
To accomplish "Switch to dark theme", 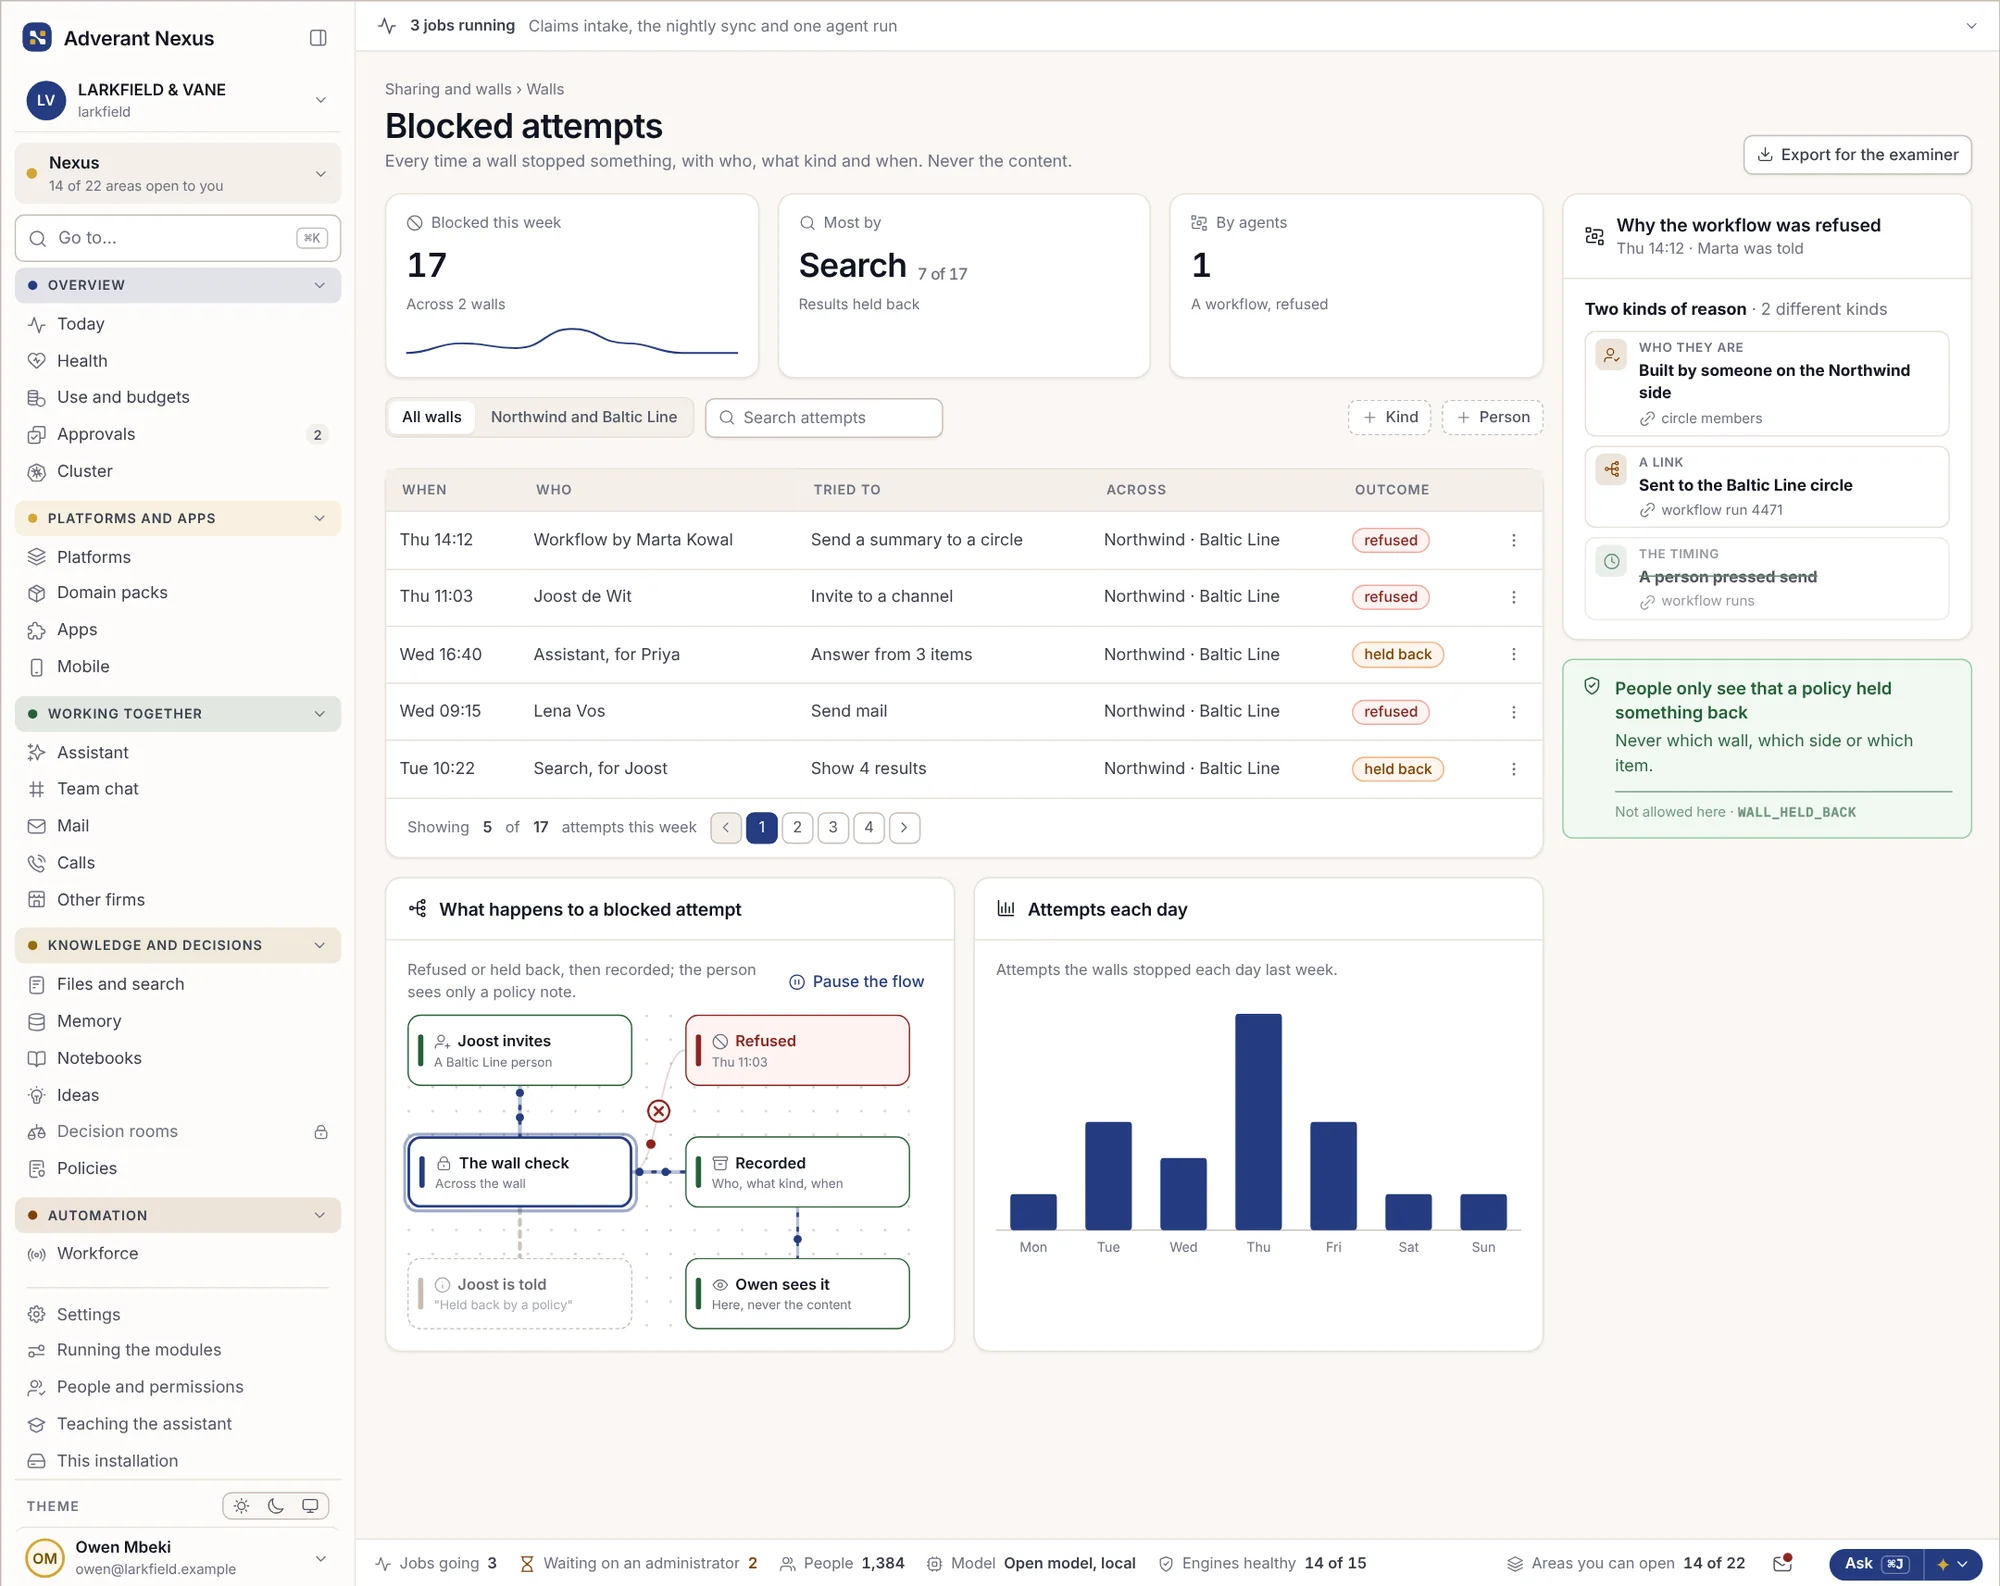I will pyautogui.click(x=276, y=1506).
